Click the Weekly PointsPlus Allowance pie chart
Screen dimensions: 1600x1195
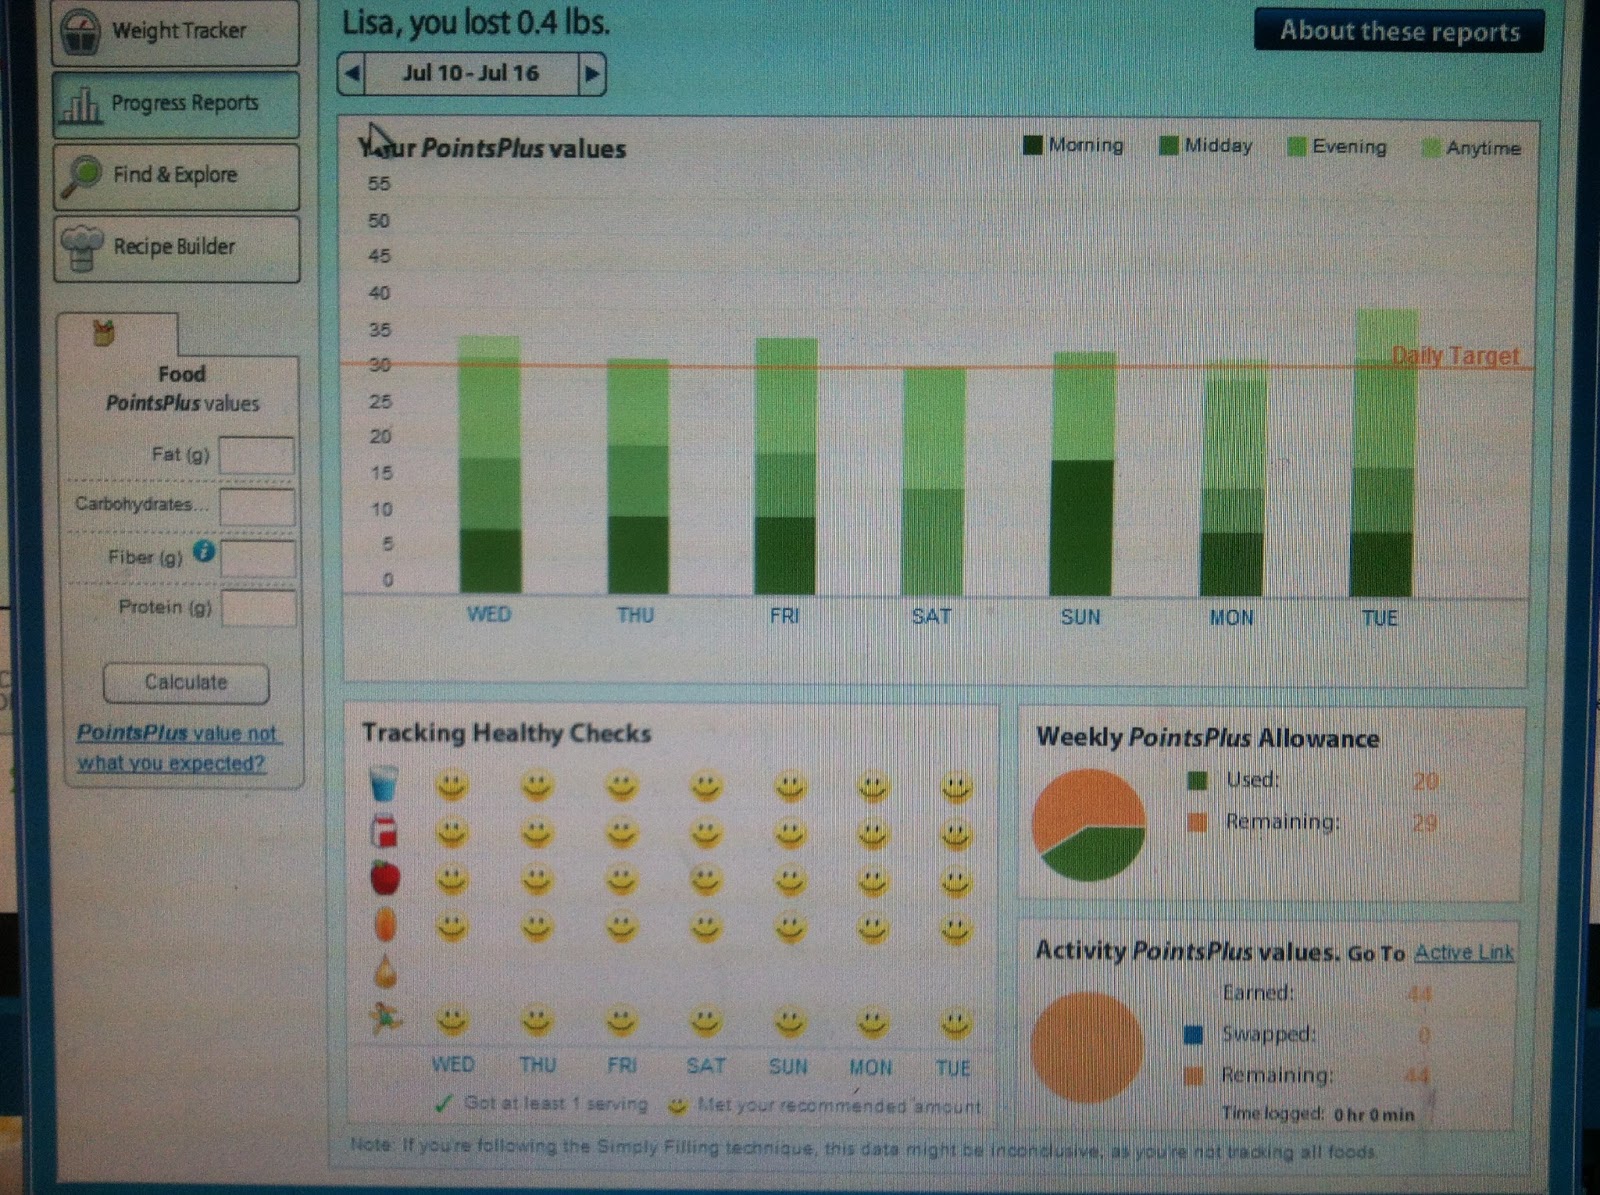[x=1089, y=825]
